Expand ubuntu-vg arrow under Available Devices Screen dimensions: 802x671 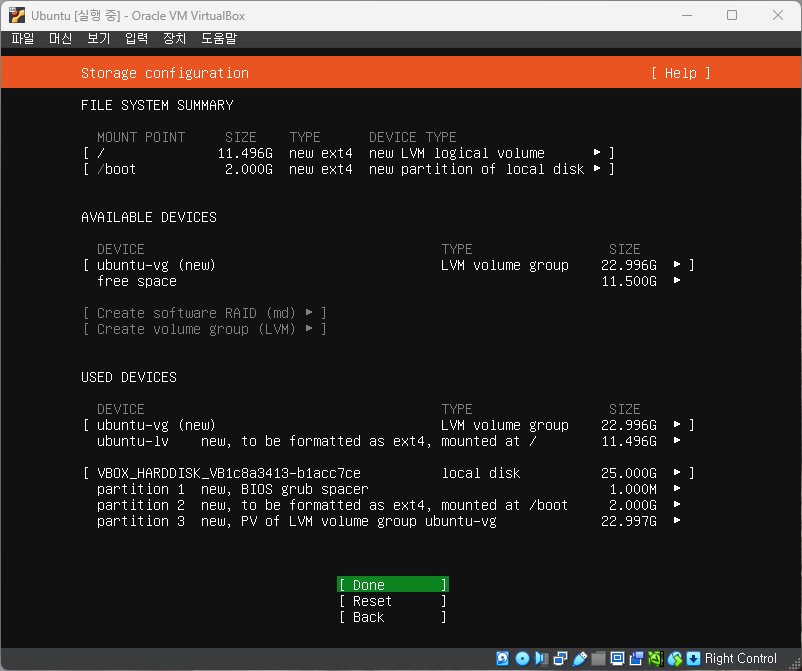tap(677, 264)
